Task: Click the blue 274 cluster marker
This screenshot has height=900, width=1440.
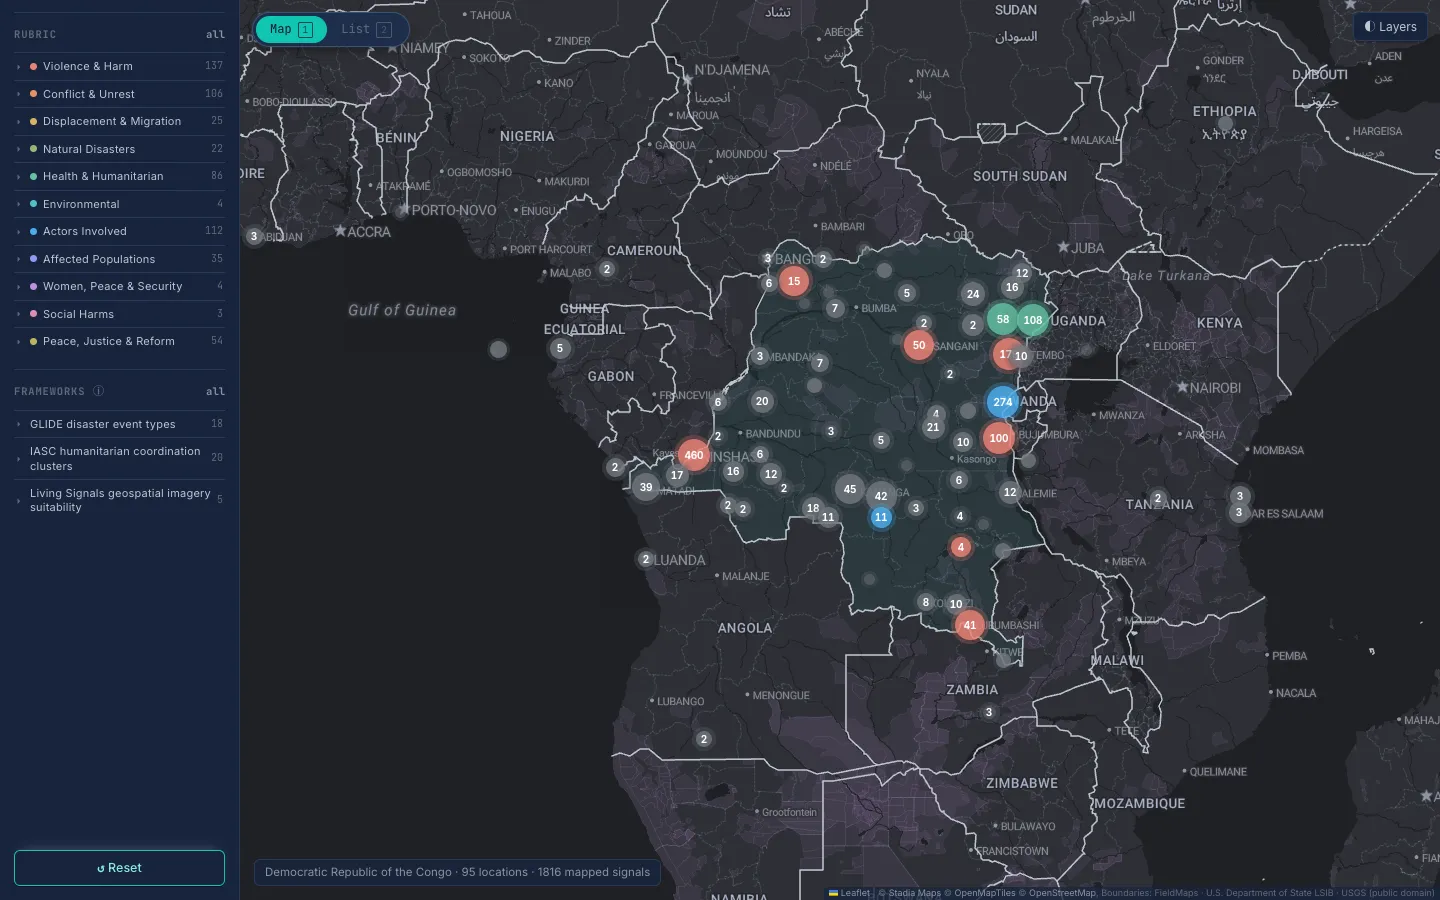Action: click(1003, 402)
